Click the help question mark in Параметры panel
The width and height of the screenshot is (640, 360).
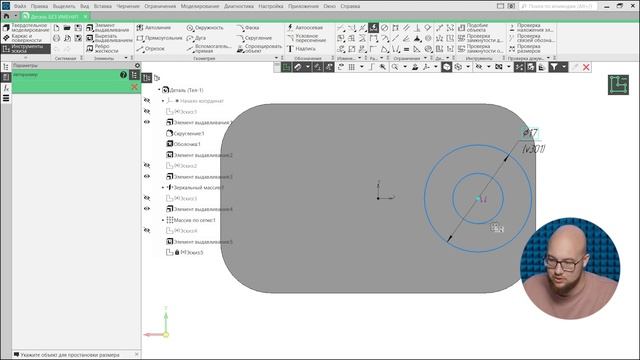coord(123,75)
